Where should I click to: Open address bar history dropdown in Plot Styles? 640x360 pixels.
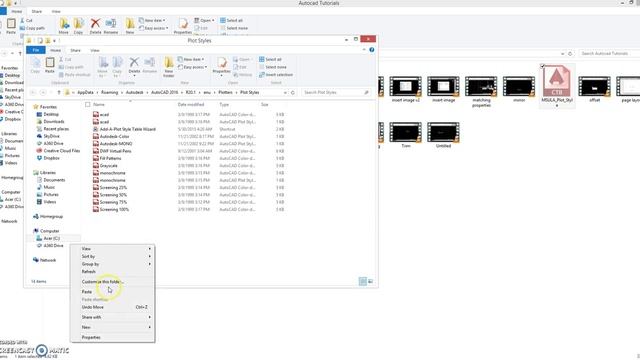point(285,93)
